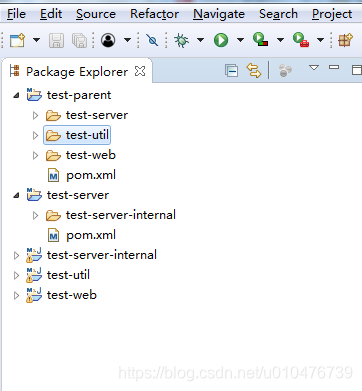Select the test-server-internal folder
Image resolution: width=362 pixels, height=391 pixels.
tap(121, 215)
